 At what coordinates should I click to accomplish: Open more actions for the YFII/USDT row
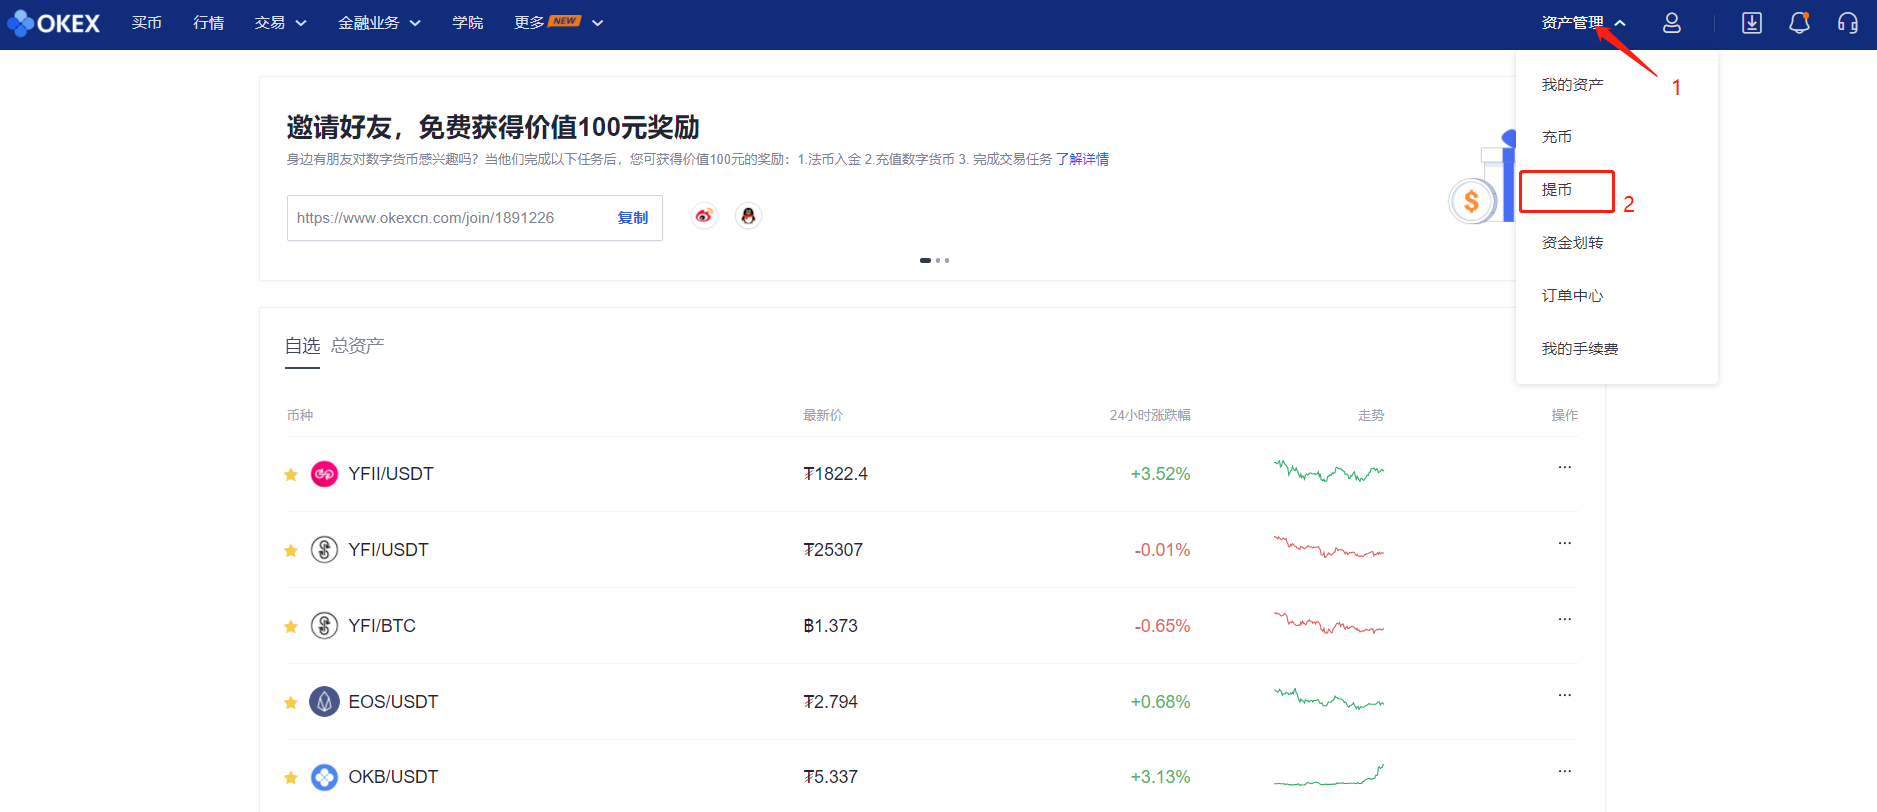[x=1564, y=467]
